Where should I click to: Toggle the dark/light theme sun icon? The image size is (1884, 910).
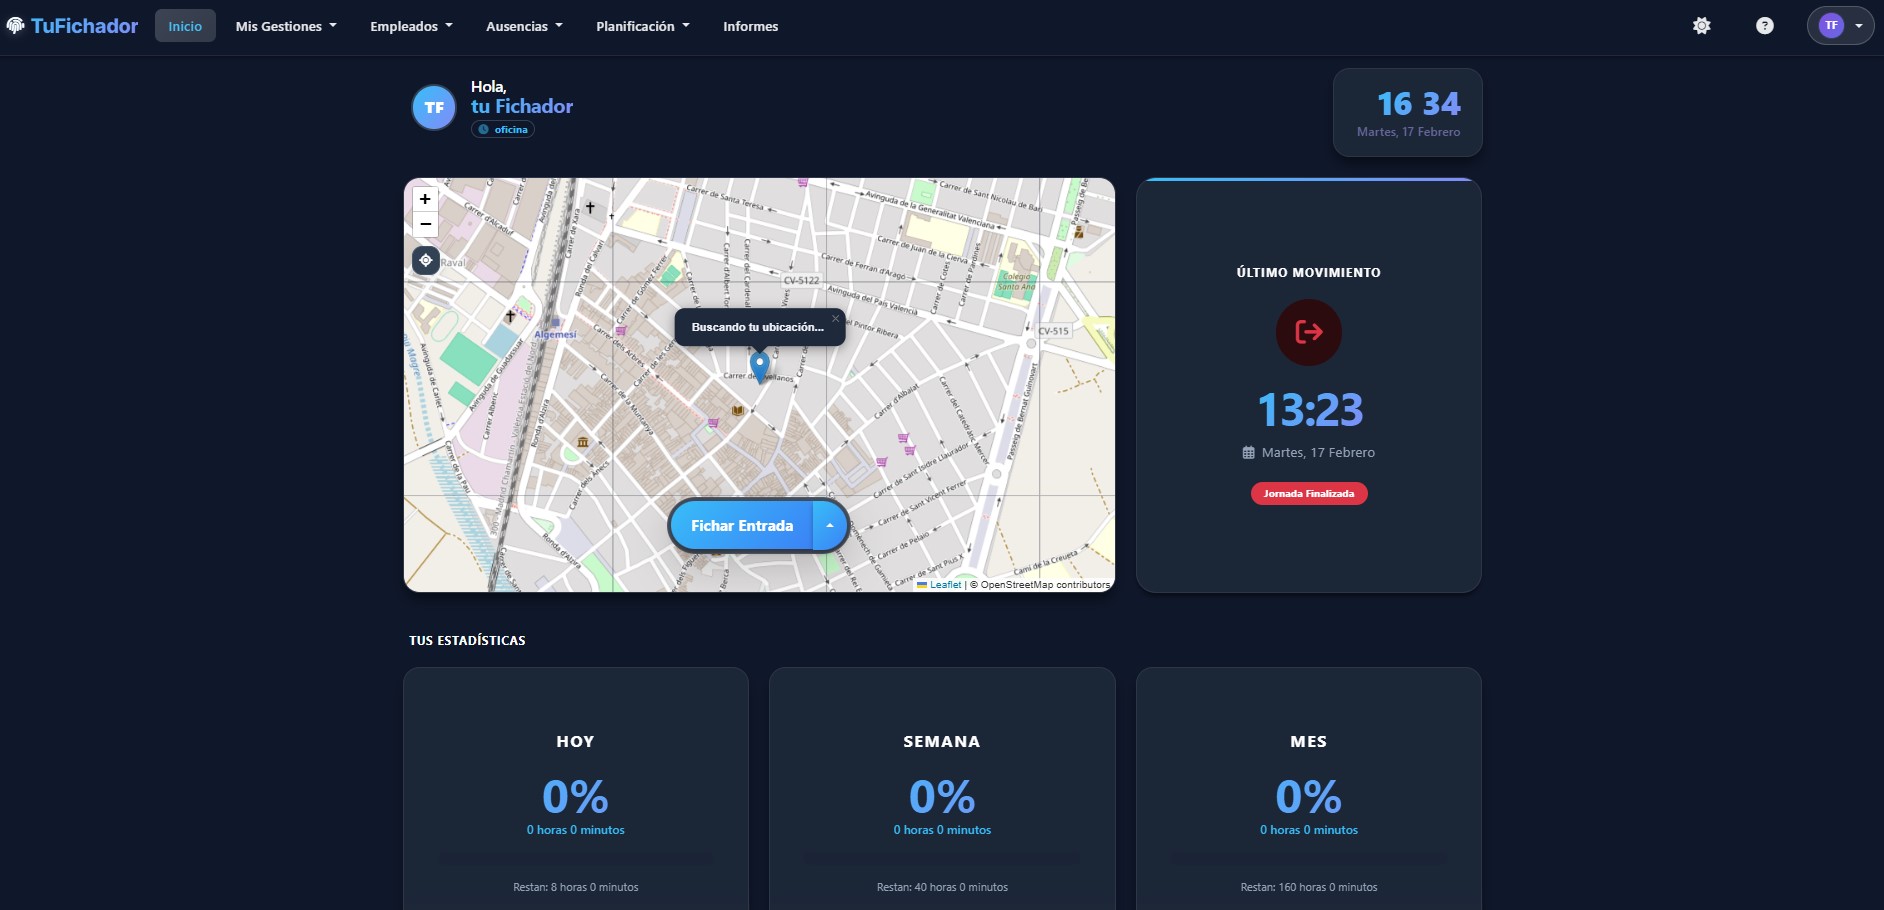[1701, 26]
